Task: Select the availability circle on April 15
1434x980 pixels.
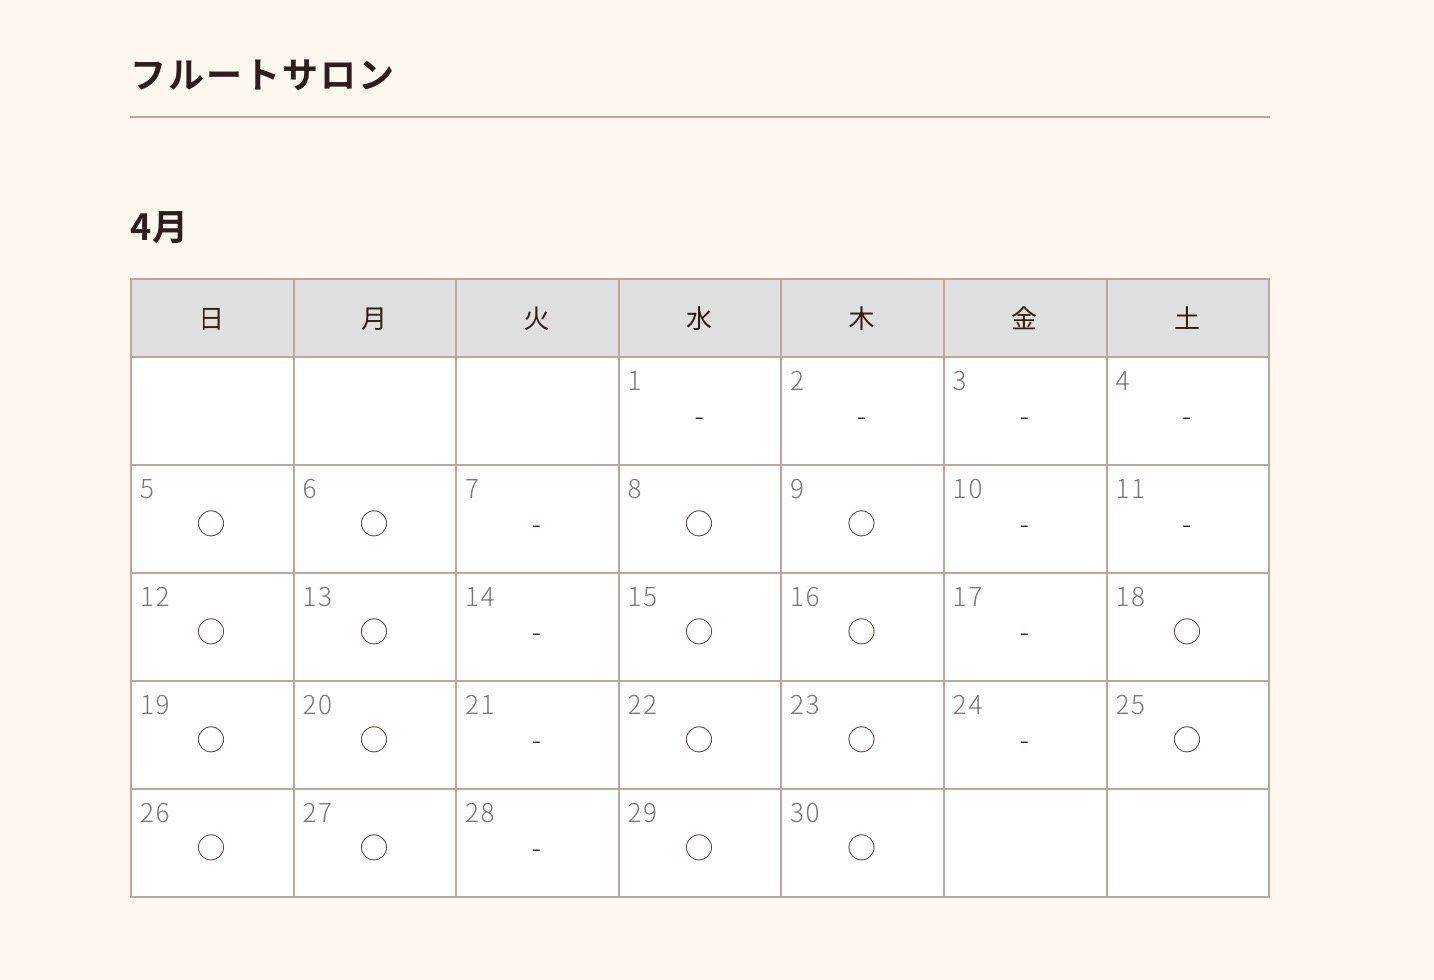Action: [x=699, y=631]
